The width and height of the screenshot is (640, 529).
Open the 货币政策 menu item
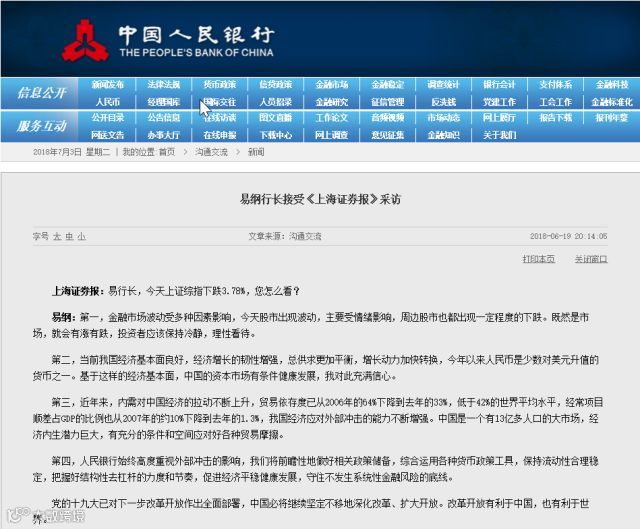[220, 84]
